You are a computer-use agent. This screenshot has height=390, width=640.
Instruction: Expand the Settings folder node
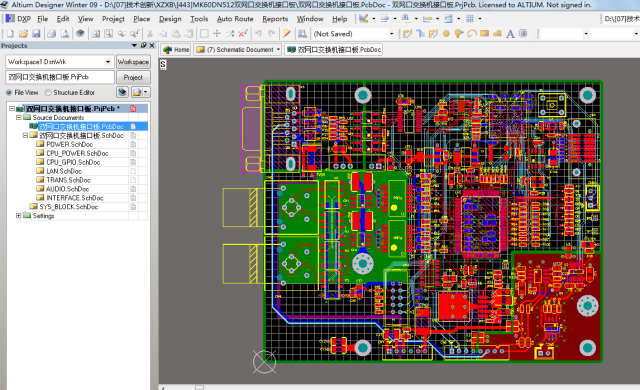19,215
